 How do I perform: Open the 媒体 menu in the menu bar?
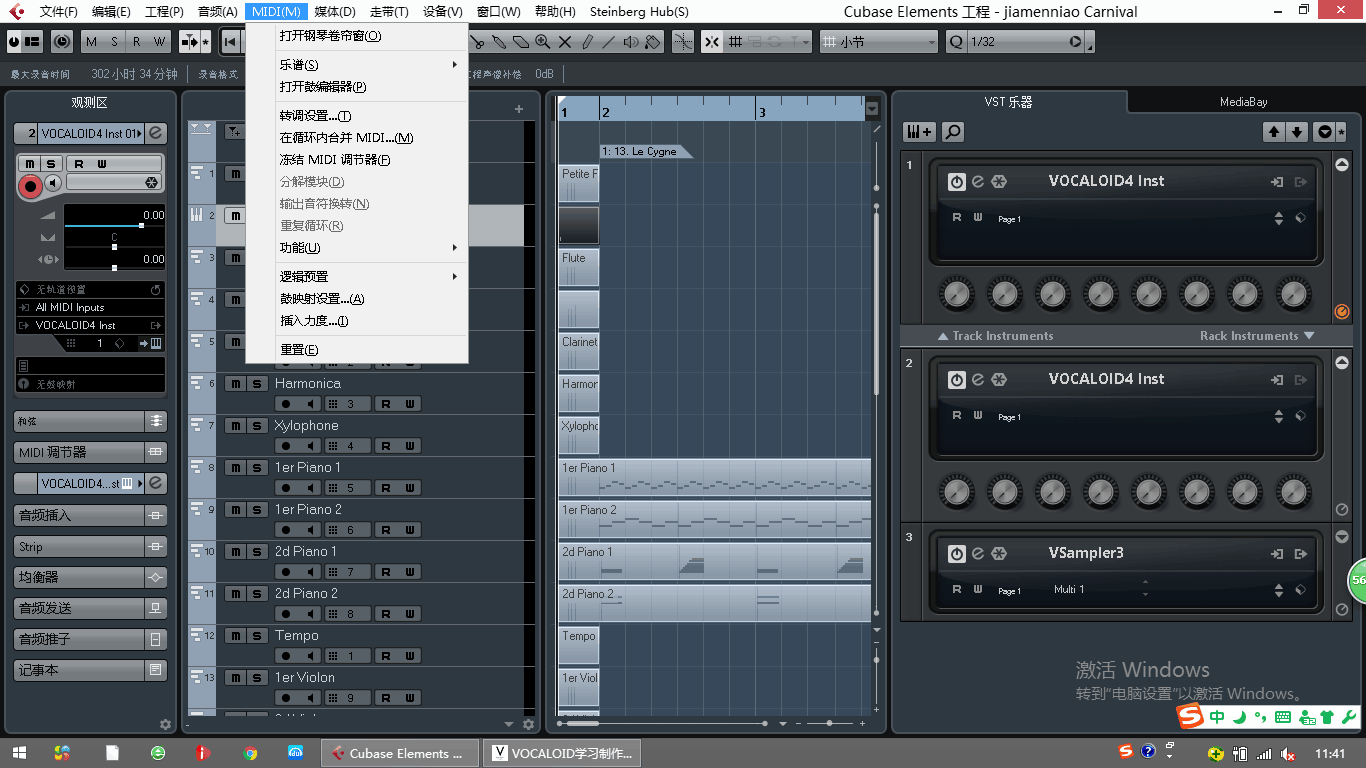[x=334, y=12]
